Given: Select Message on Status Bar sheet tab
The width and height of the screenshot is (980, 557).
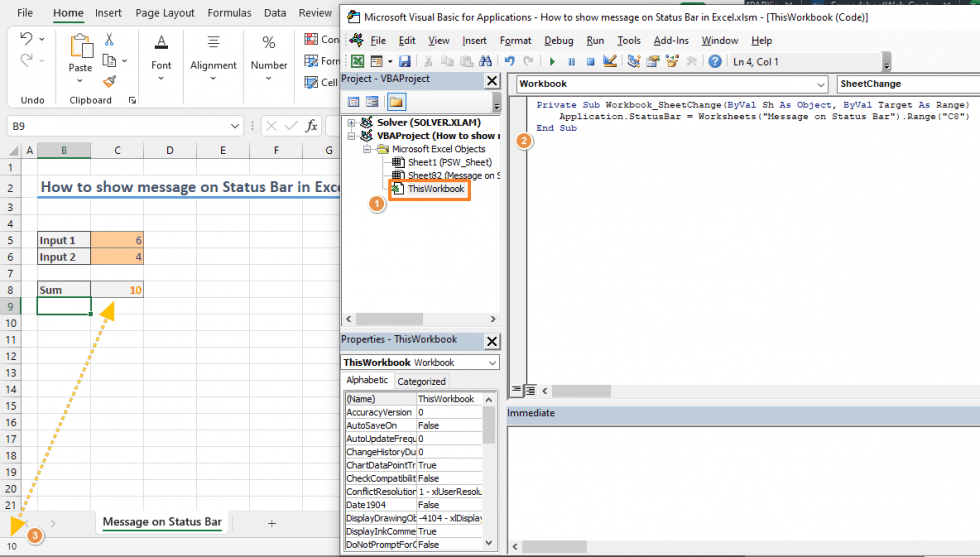Looking at the screenshot, I should pos(162,522).
